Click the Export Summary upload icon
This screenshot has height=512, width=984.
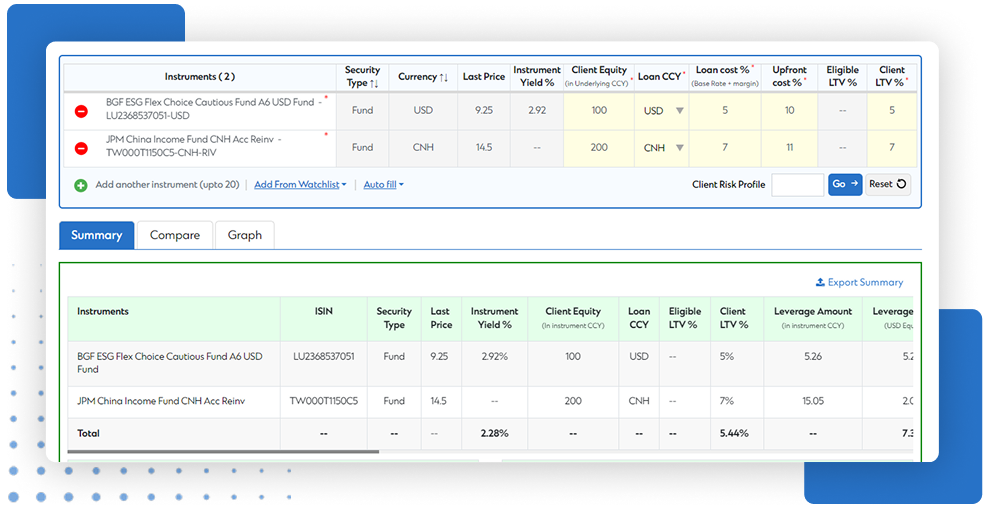click(820, 282)
